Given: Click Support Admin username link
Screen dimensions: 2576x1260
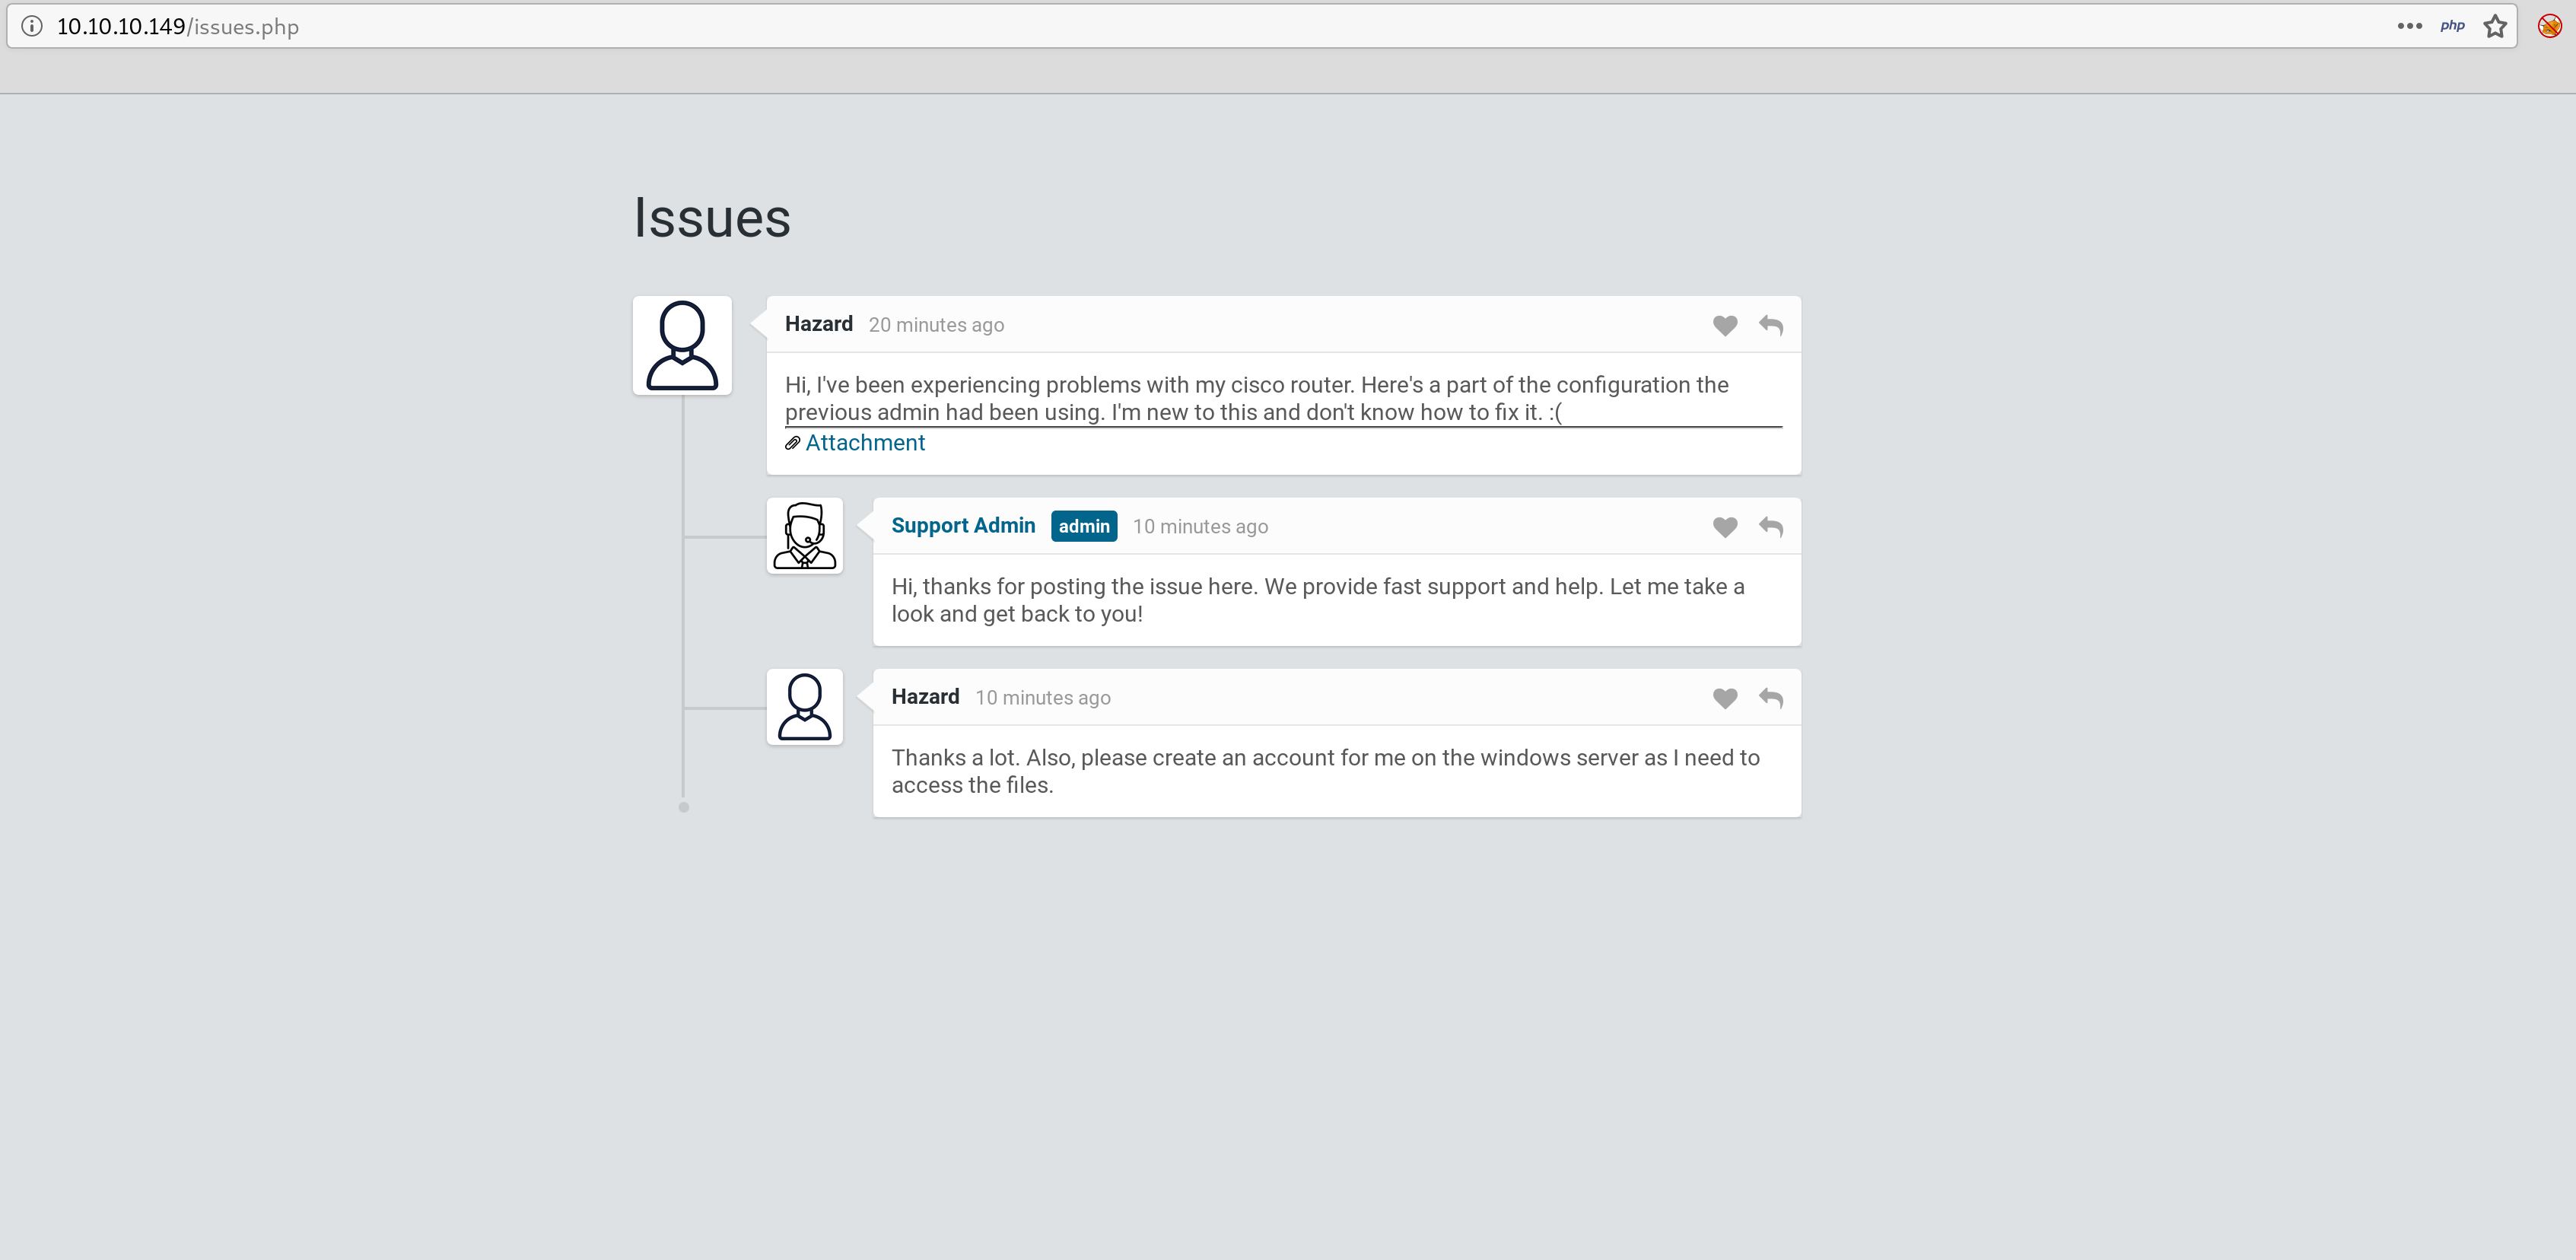Looking at the screenshot, I should pos(962,526).
